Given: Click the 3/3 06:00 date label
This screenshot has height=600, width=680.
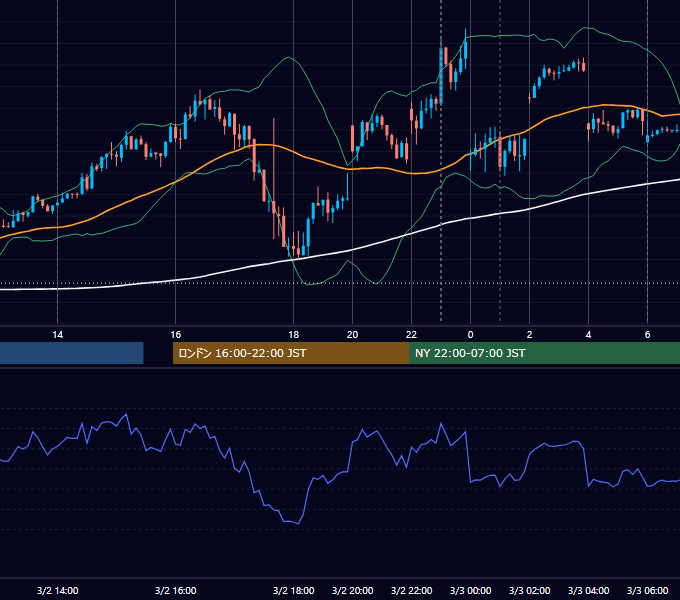Looking at the screenshot, I should point(647,590).
